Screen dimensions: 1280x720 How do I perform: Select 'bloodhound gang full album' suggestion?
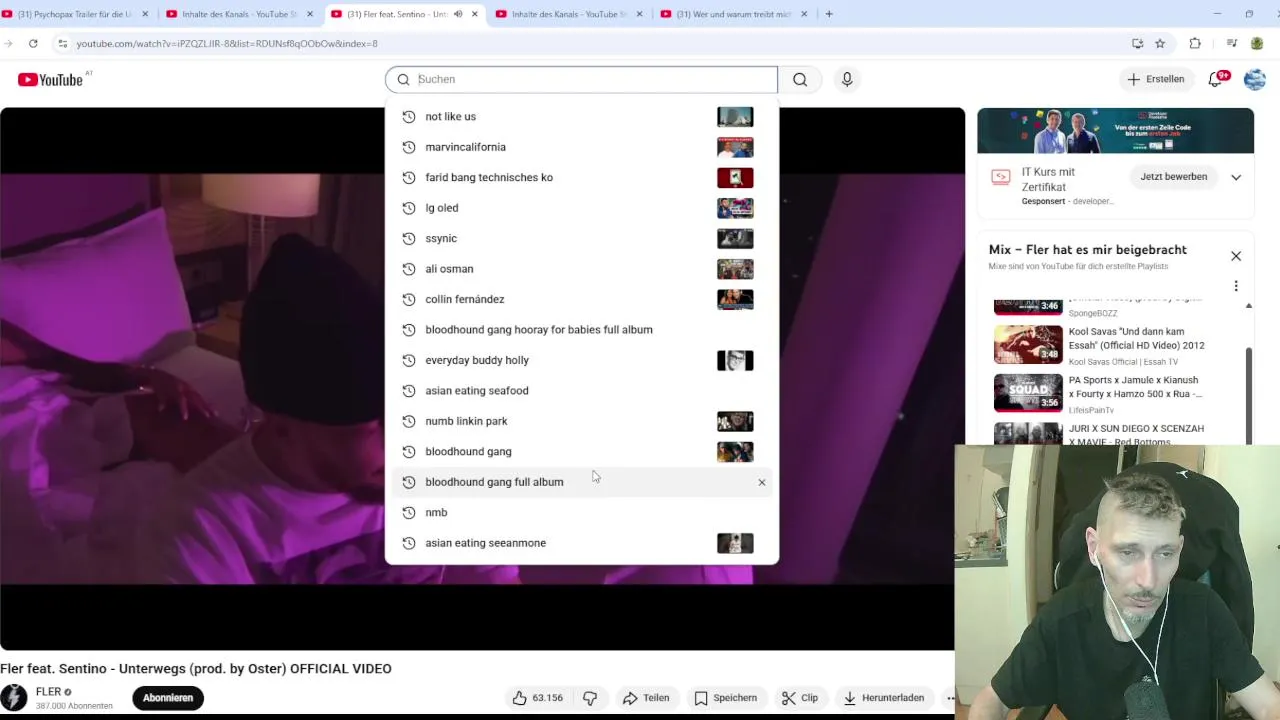tap(581, 482)
